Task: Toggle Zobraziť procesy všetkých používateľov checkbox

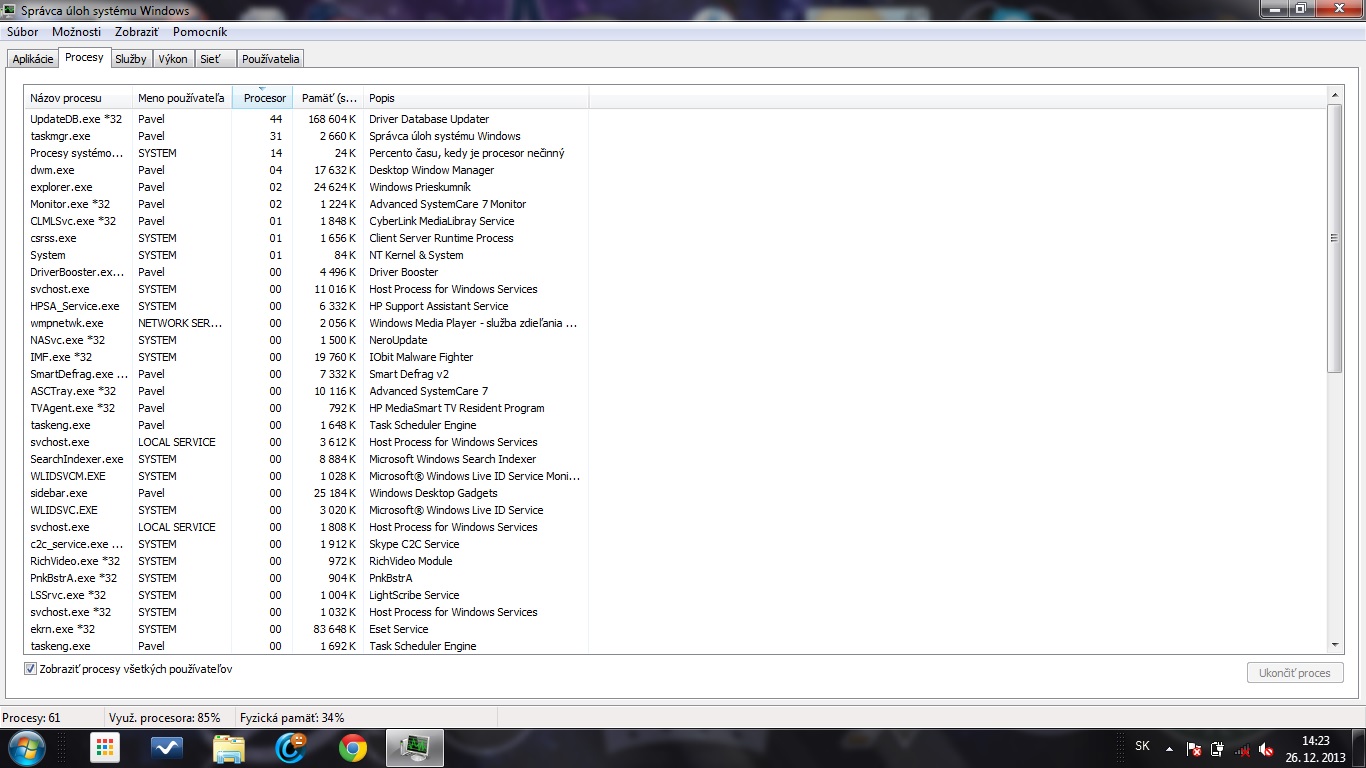Action: pyautogui.click(x=31, y=669)
